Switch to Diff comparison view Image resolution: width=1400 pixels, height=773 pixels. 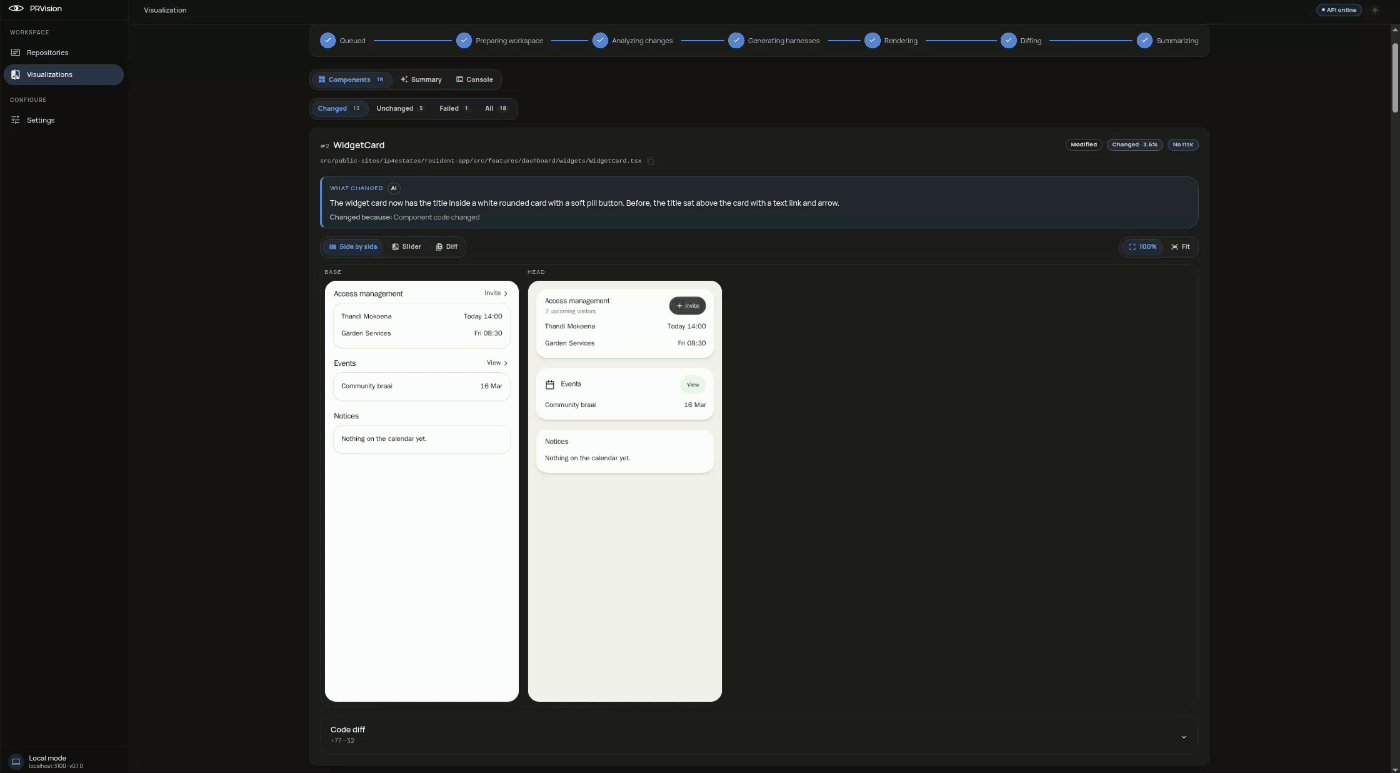pos(447,246)
